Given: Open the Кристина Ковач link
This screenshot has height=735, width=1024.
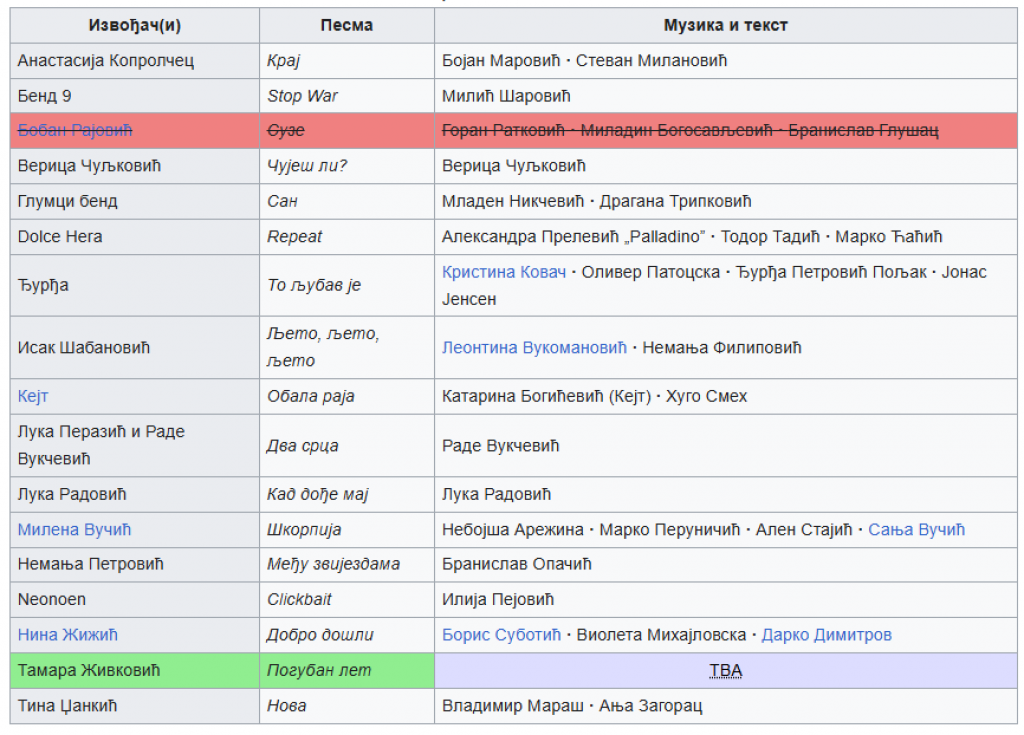Looking at the screenshot, I should 504,272.
